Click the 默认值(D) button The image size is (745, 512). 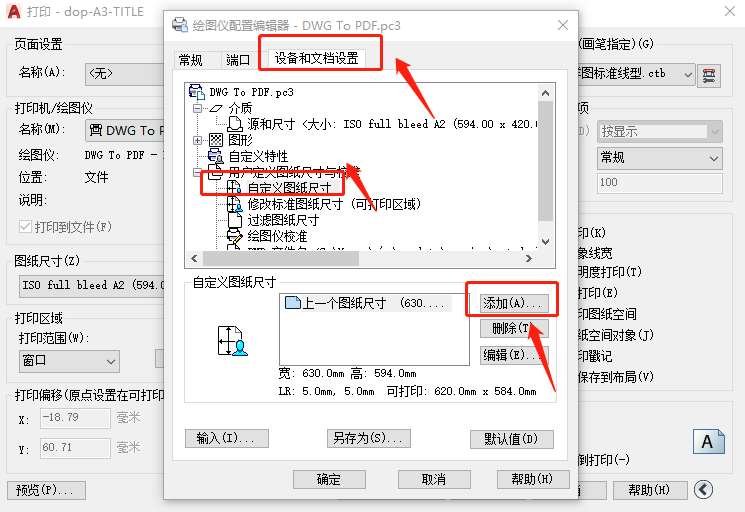(x=512, y=439)
